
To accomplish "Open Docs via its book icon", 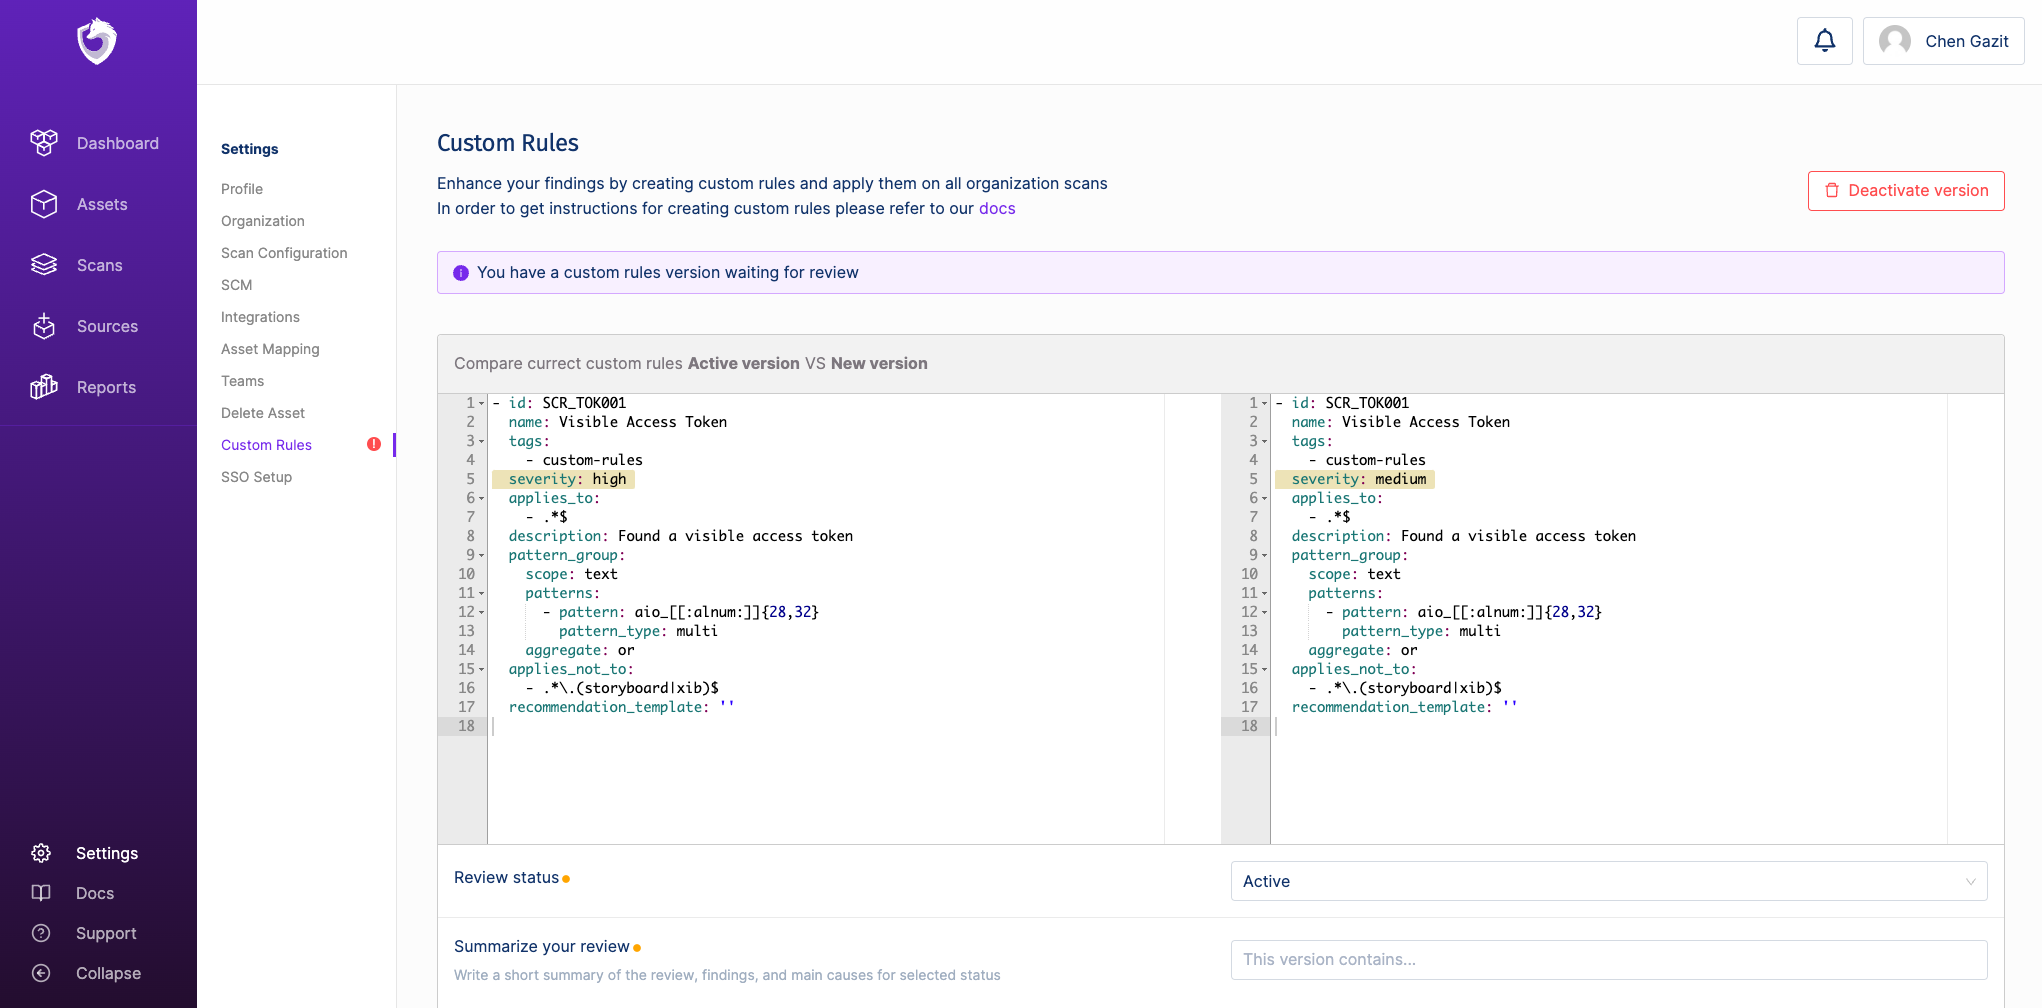I will coord(41,893).
